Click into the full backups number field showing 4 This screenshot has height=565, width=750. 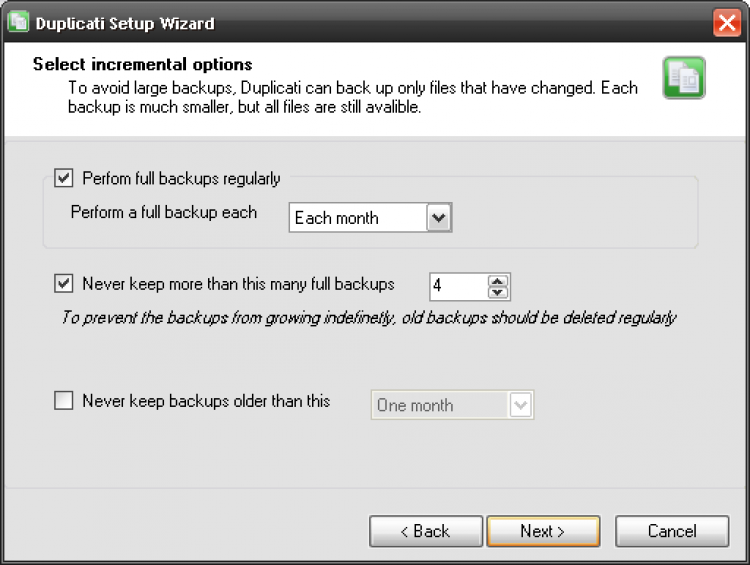click(458, 287)
